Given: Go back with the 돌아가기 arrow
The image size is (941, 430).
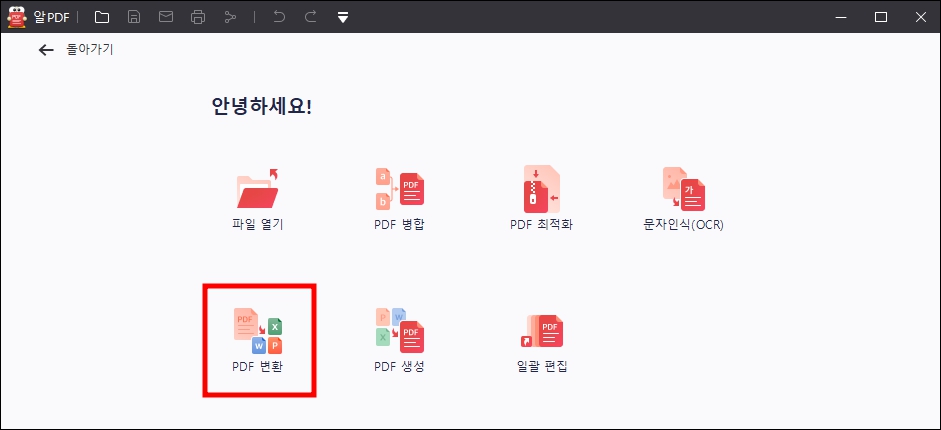Looking at the screenshot, I should coord(46,50).
